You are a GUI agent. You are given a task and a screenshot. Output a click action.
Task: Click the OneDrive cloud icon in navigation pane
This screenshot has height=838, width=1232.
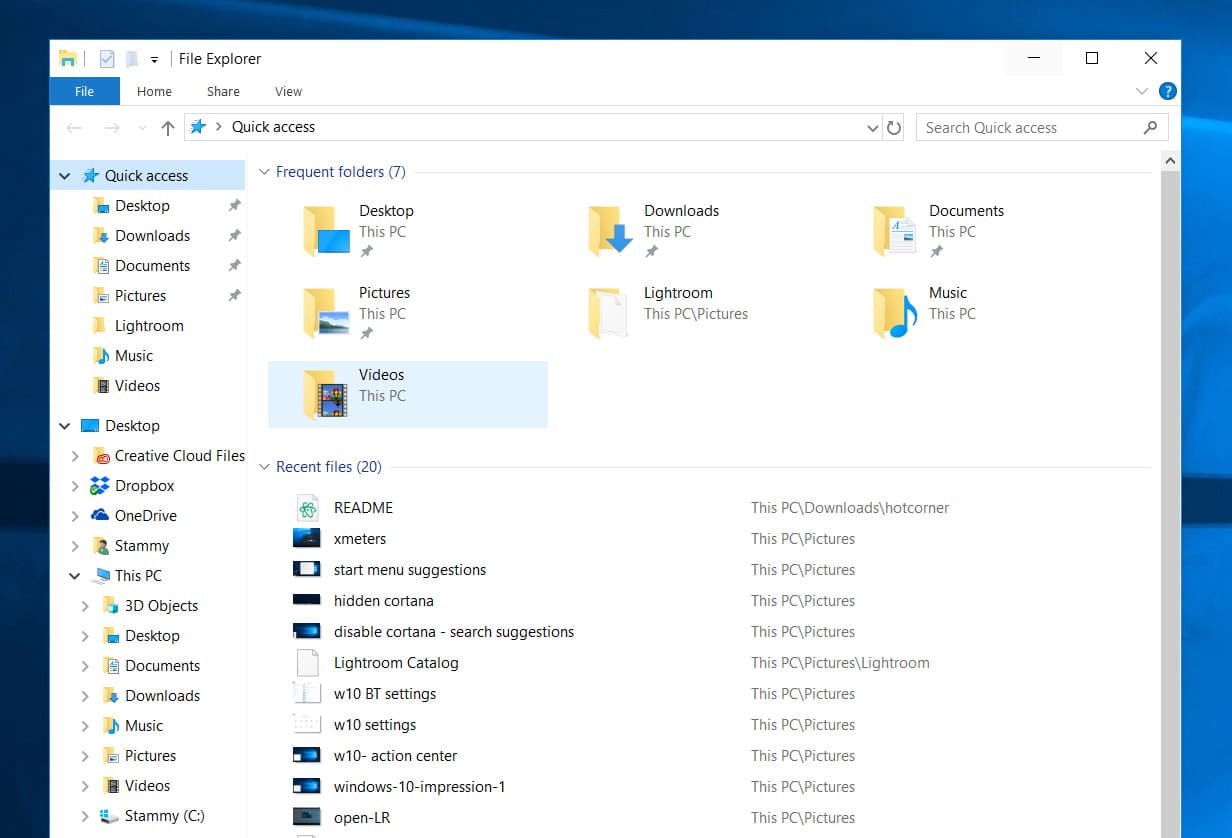100,516
